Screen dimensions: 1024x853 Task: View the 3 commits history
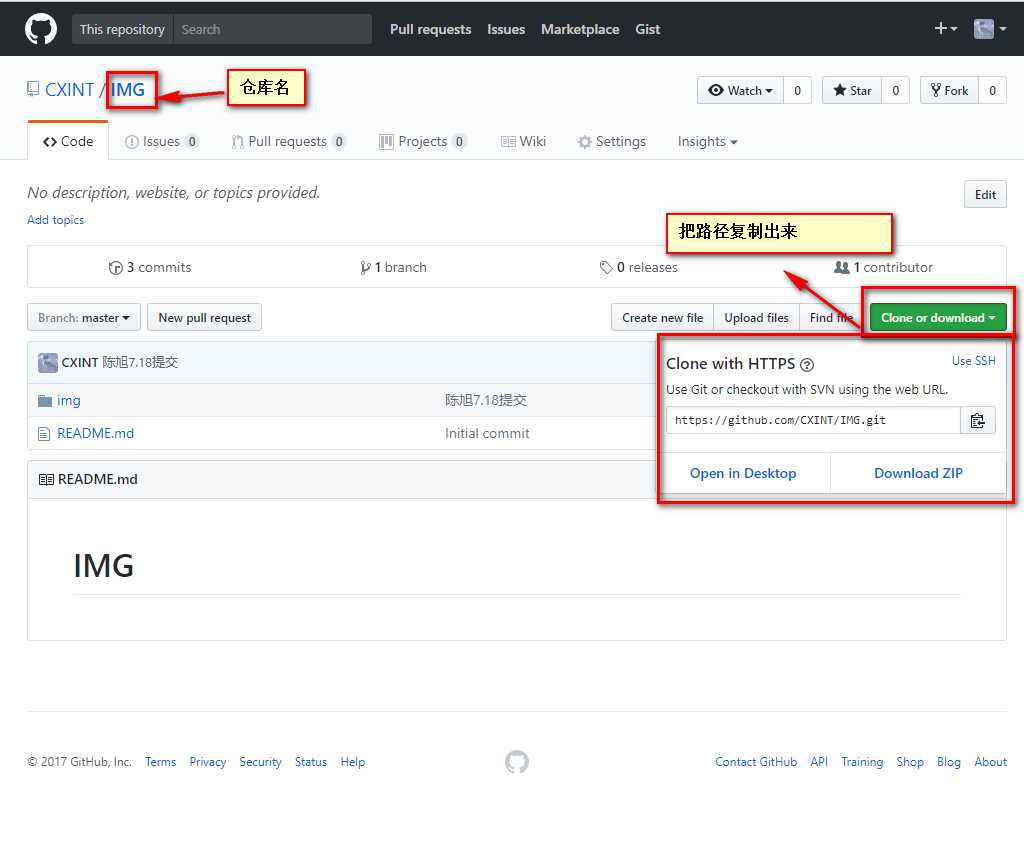coord(150,267)
